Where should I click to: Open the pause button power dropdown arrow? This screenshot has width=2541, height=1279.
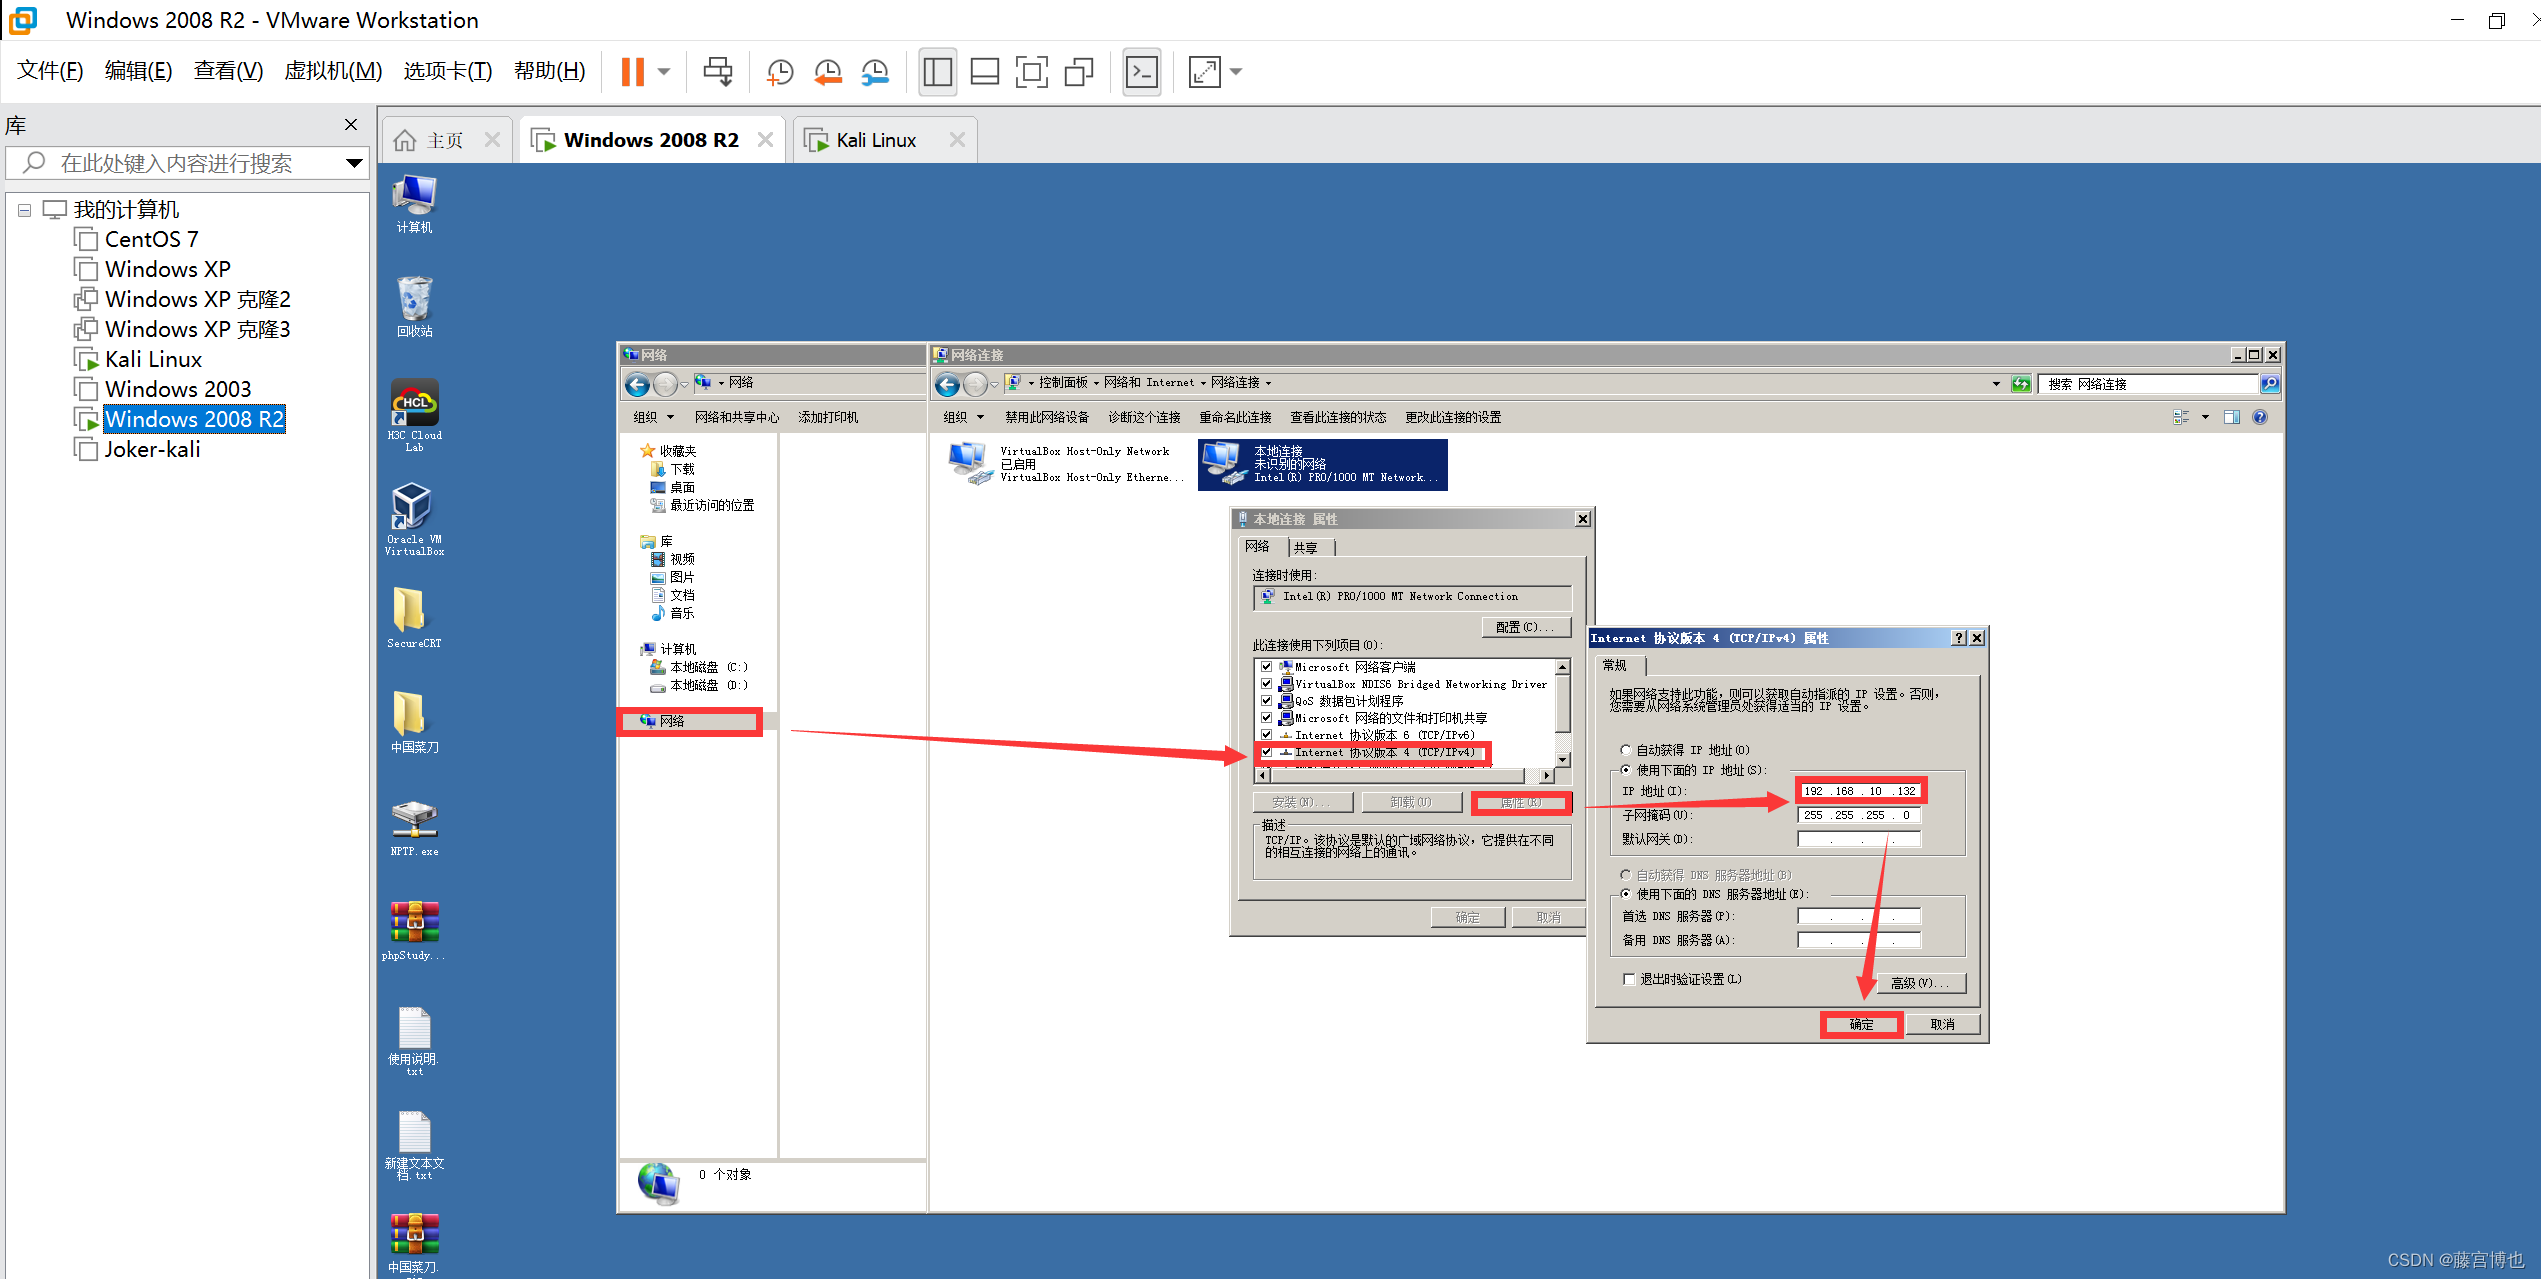664,72
